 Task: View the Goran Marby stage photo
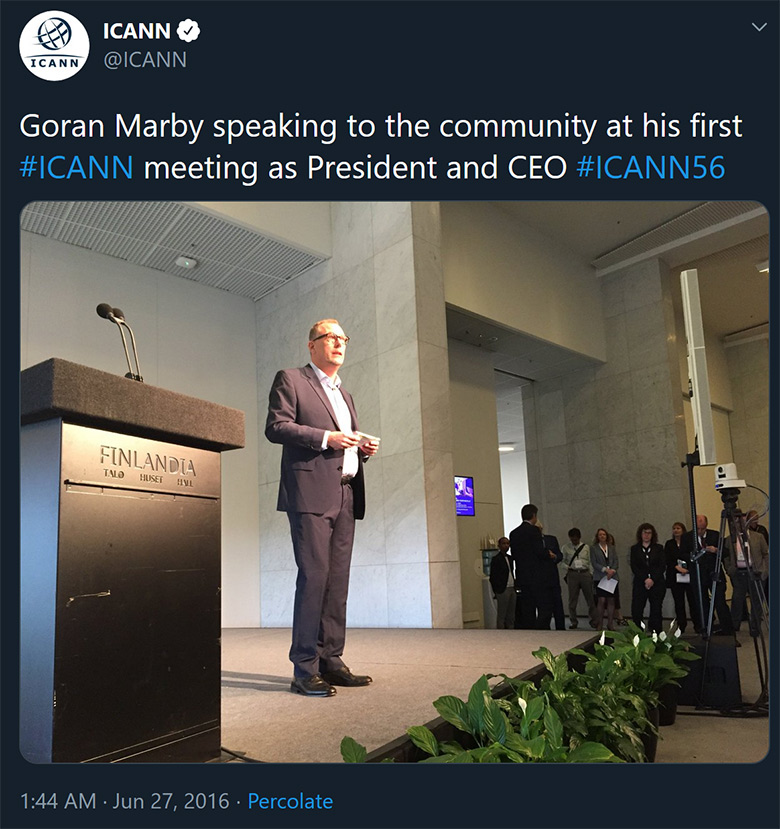(394, 482)
